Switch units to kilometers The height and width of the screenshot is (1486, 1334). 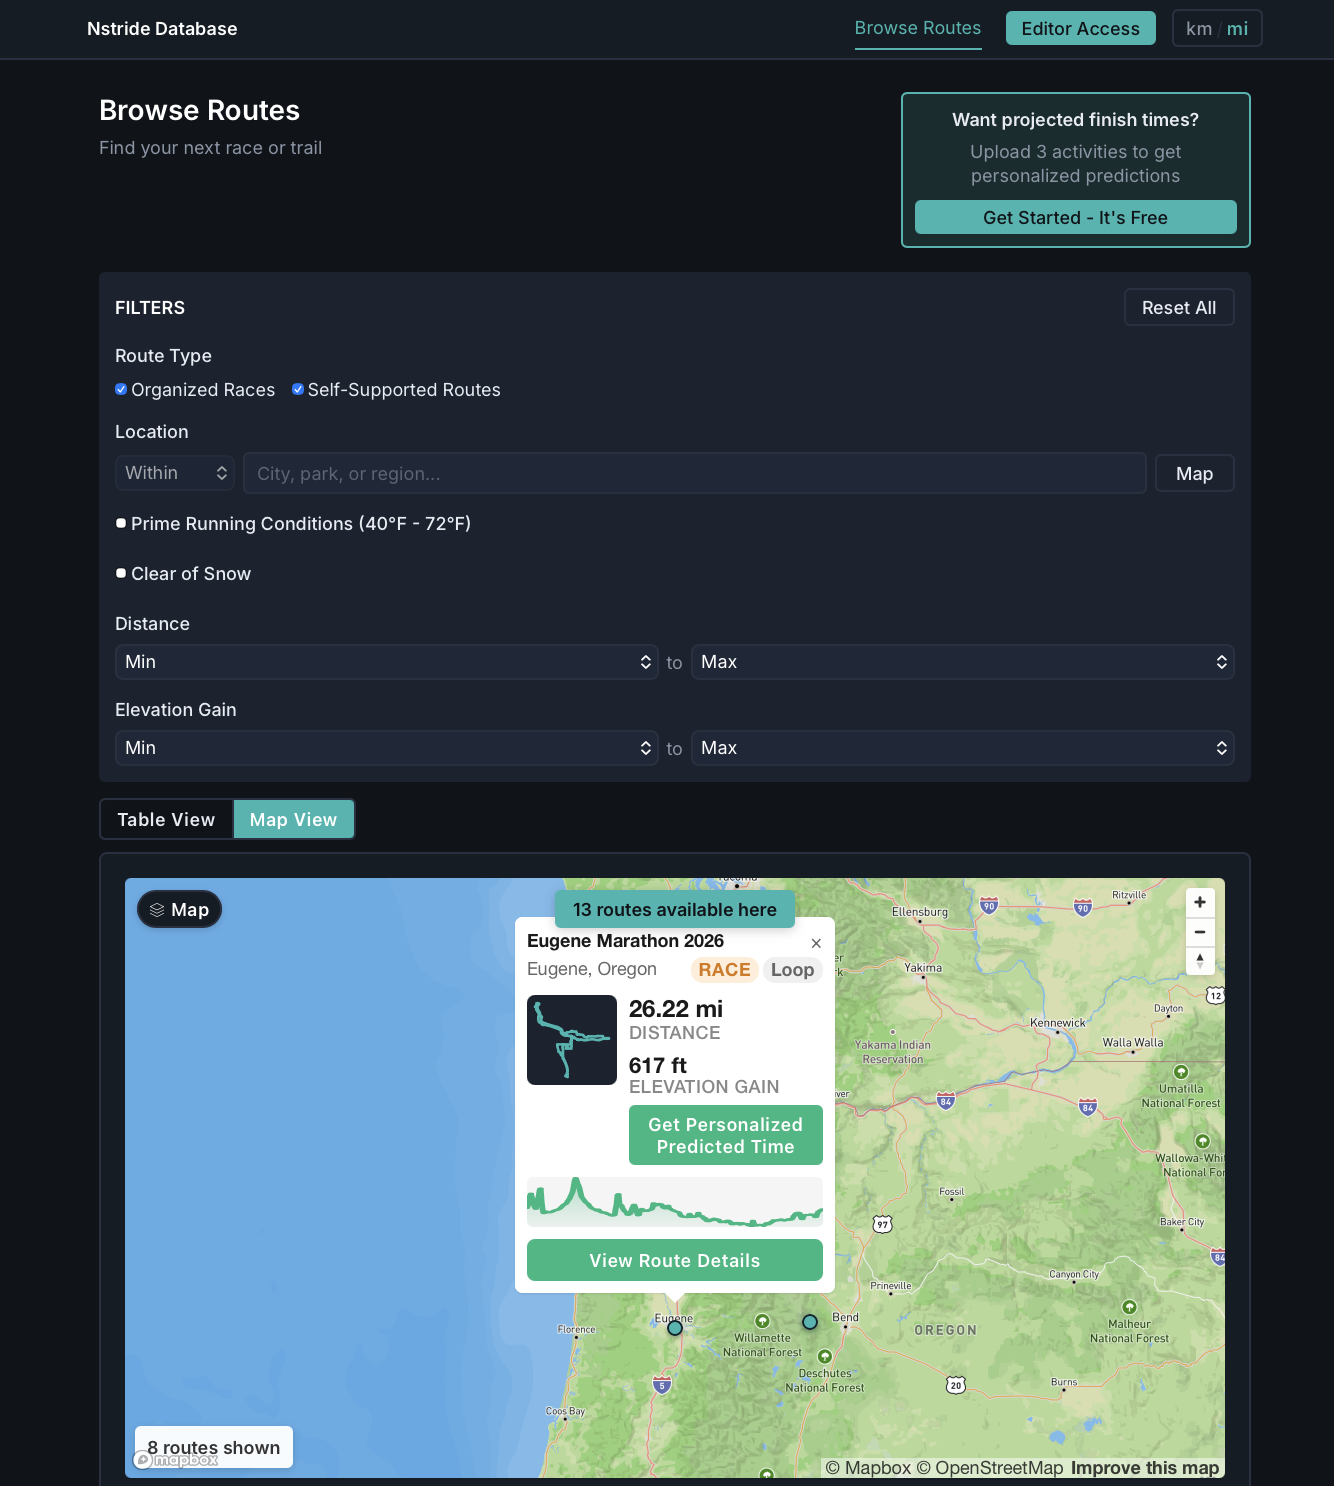click(x=1199, y=28)
